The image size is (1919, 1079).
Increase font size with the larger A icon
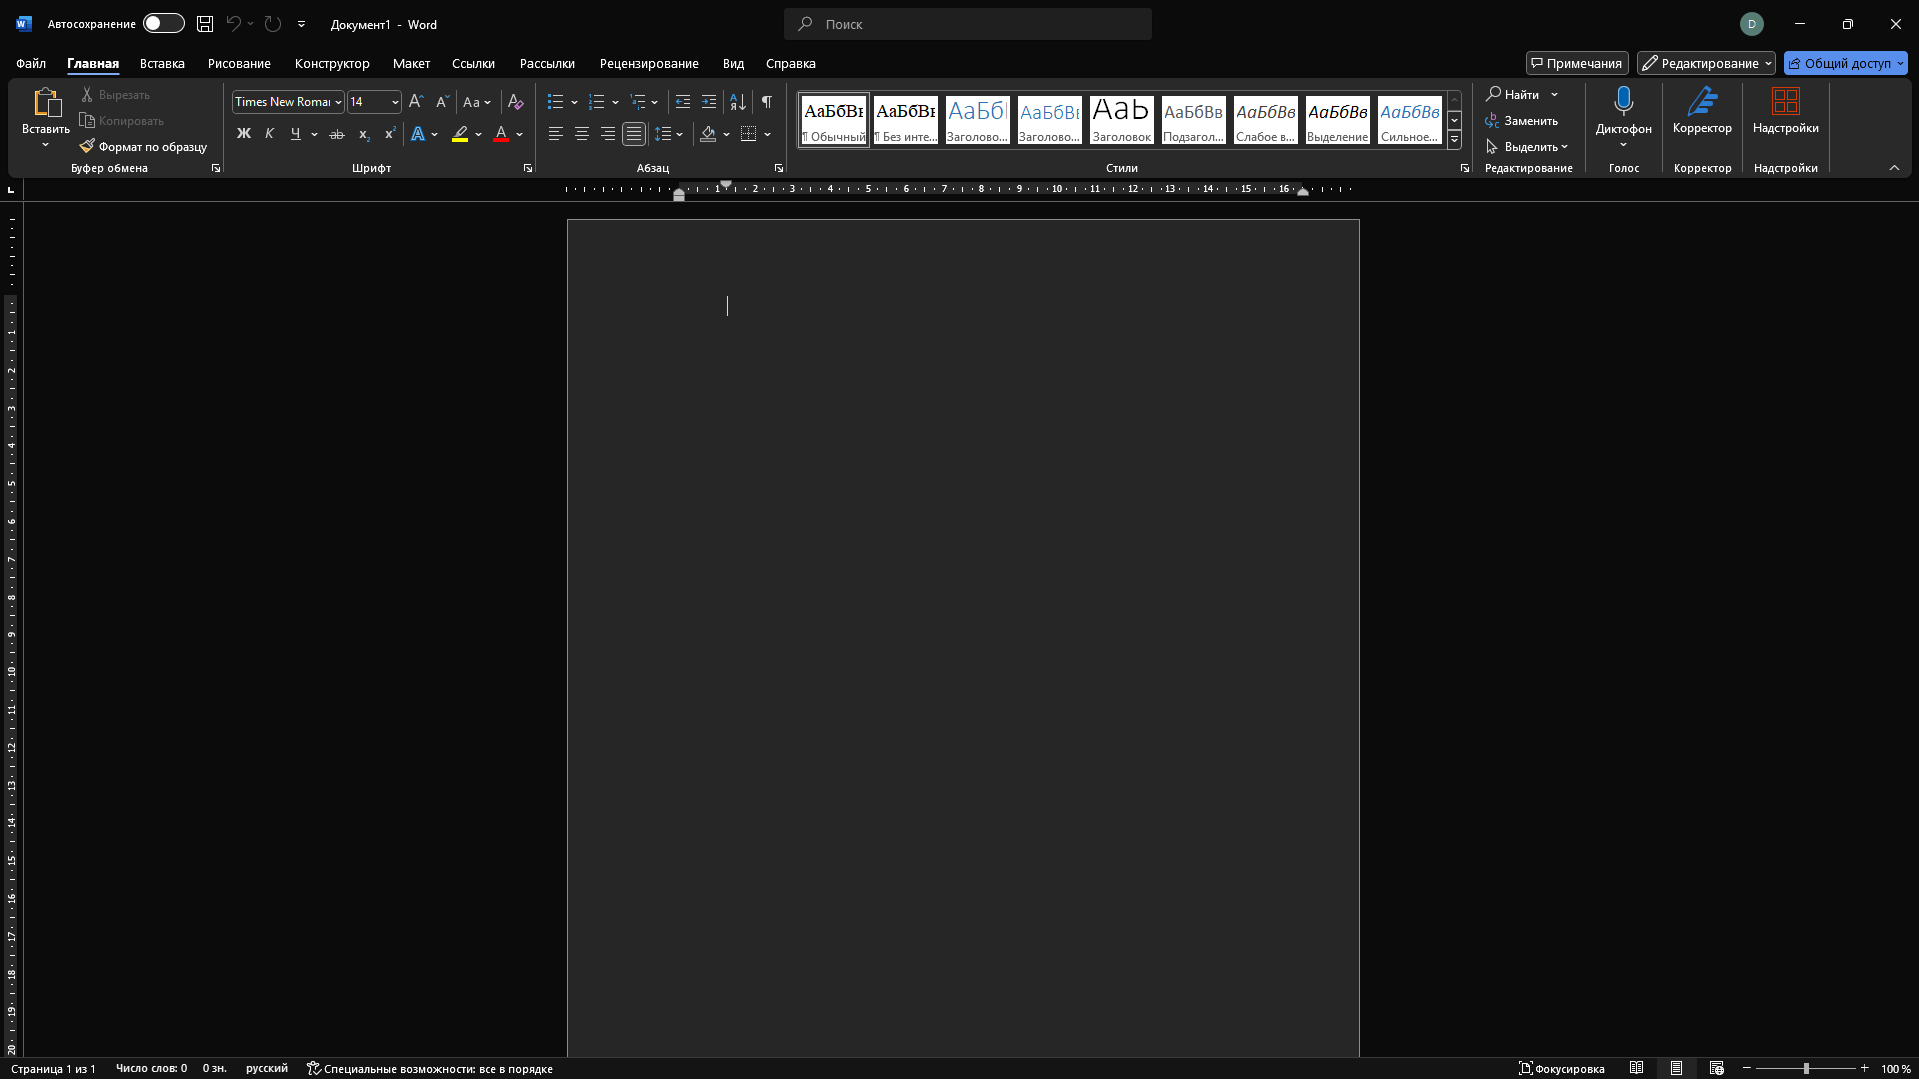pyautogui.click(x=416, y=102)
